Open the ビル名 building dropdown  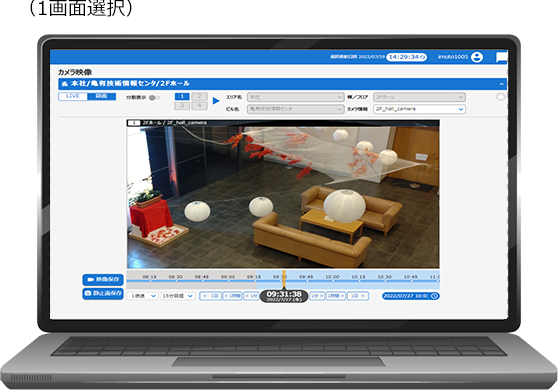(295, 109)
